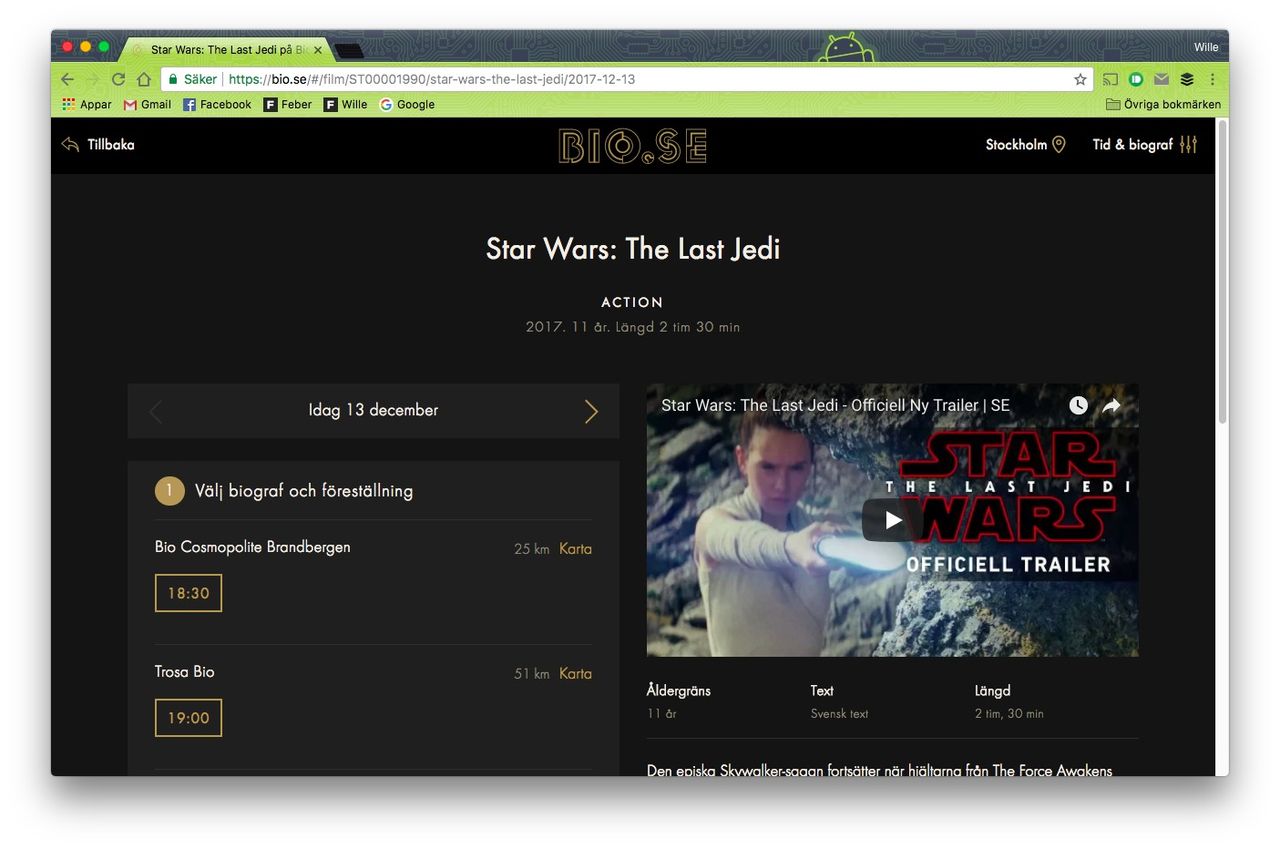Screen dimensions: 1280x849
Task: Open the stacked layers extension icon
Action: (x=1187, y=79)
